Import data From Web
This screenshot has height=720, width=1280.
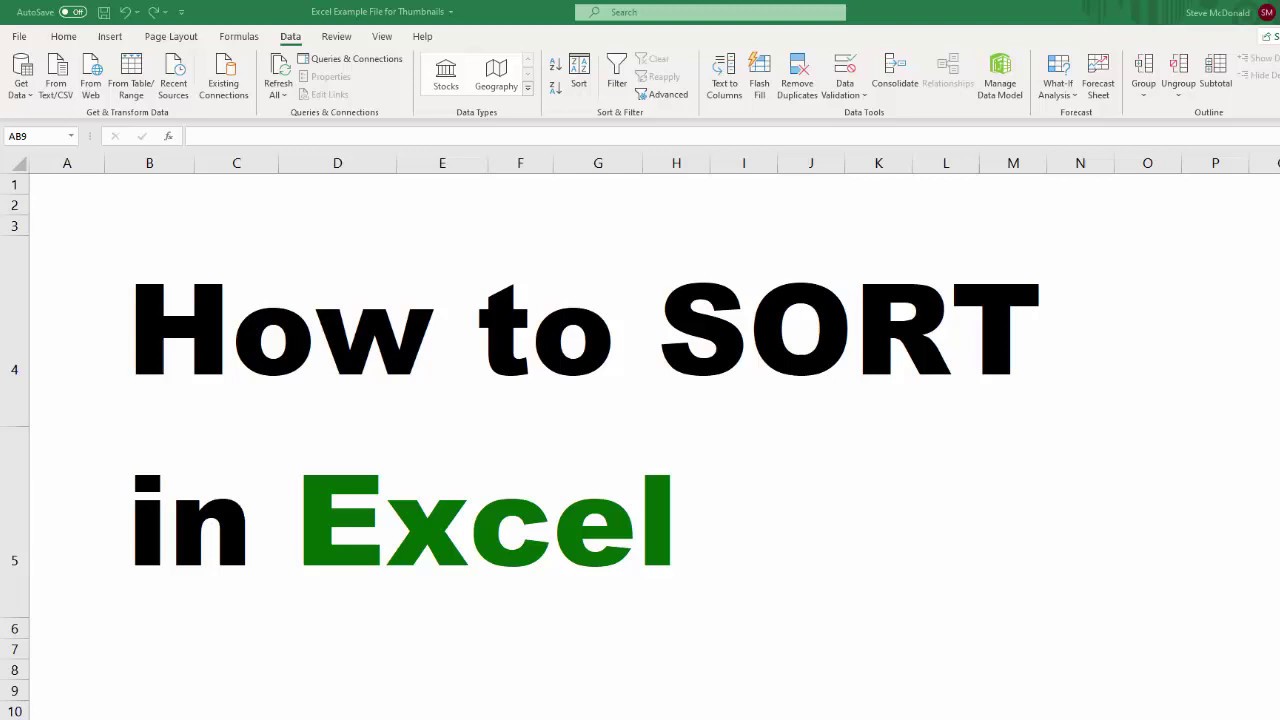coord(91,77)
